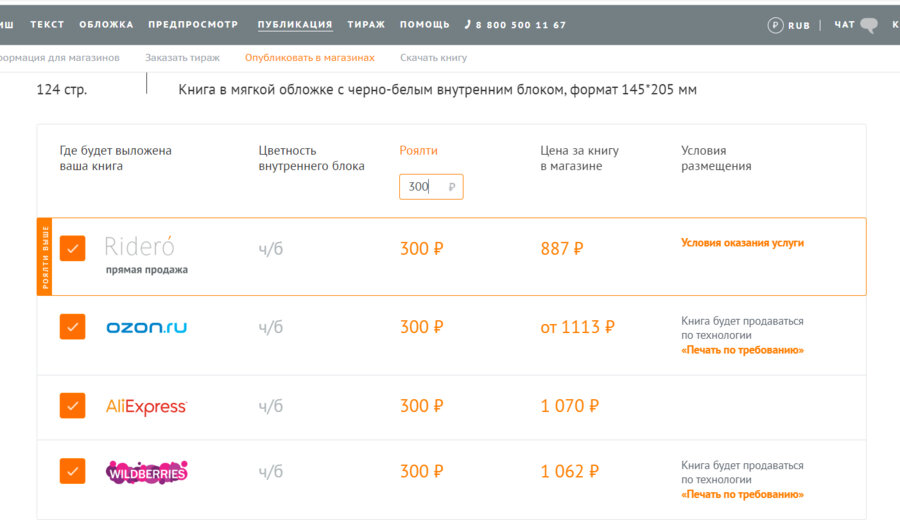Click the РОЯЛТИ ВЫШЕ vertical badge
Image resolution: width=900 pixels, height=532 pixels.
45,257
